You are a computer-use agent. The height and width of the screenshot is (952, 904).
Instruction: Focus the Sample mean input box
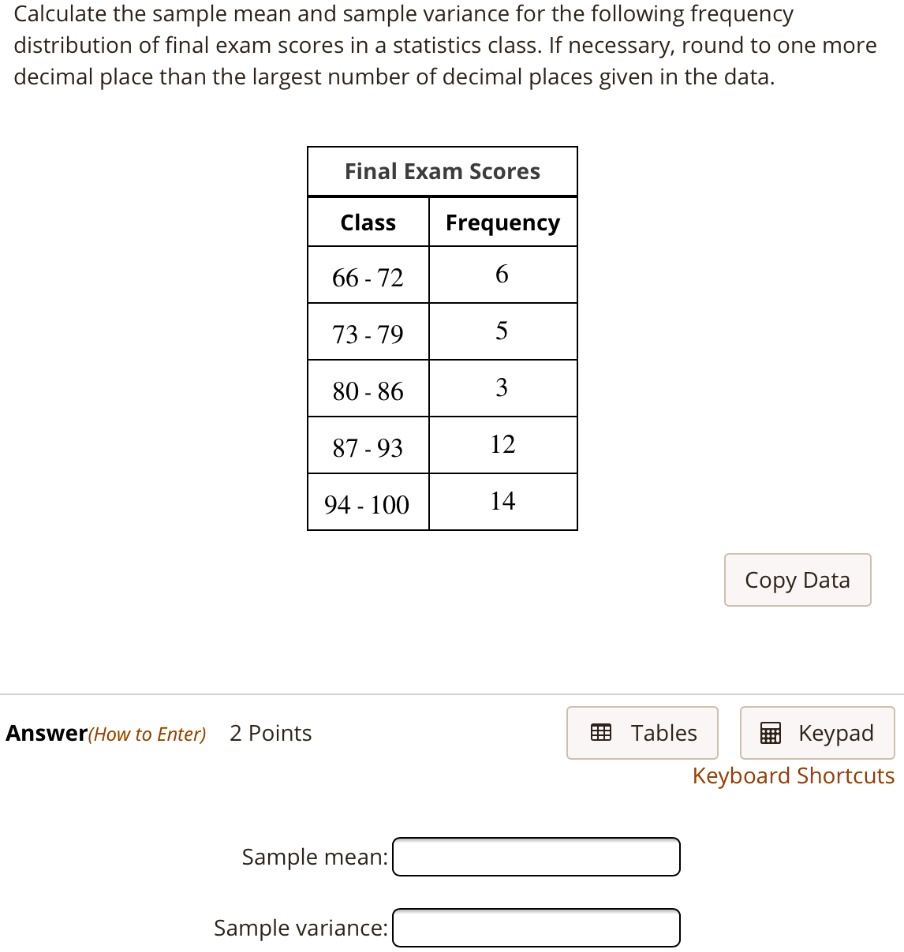pos(536,857)
